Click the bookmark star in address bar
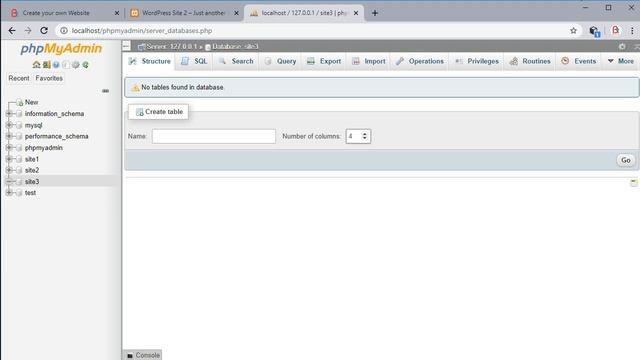The image size is (640, 360). coord(573,31)
